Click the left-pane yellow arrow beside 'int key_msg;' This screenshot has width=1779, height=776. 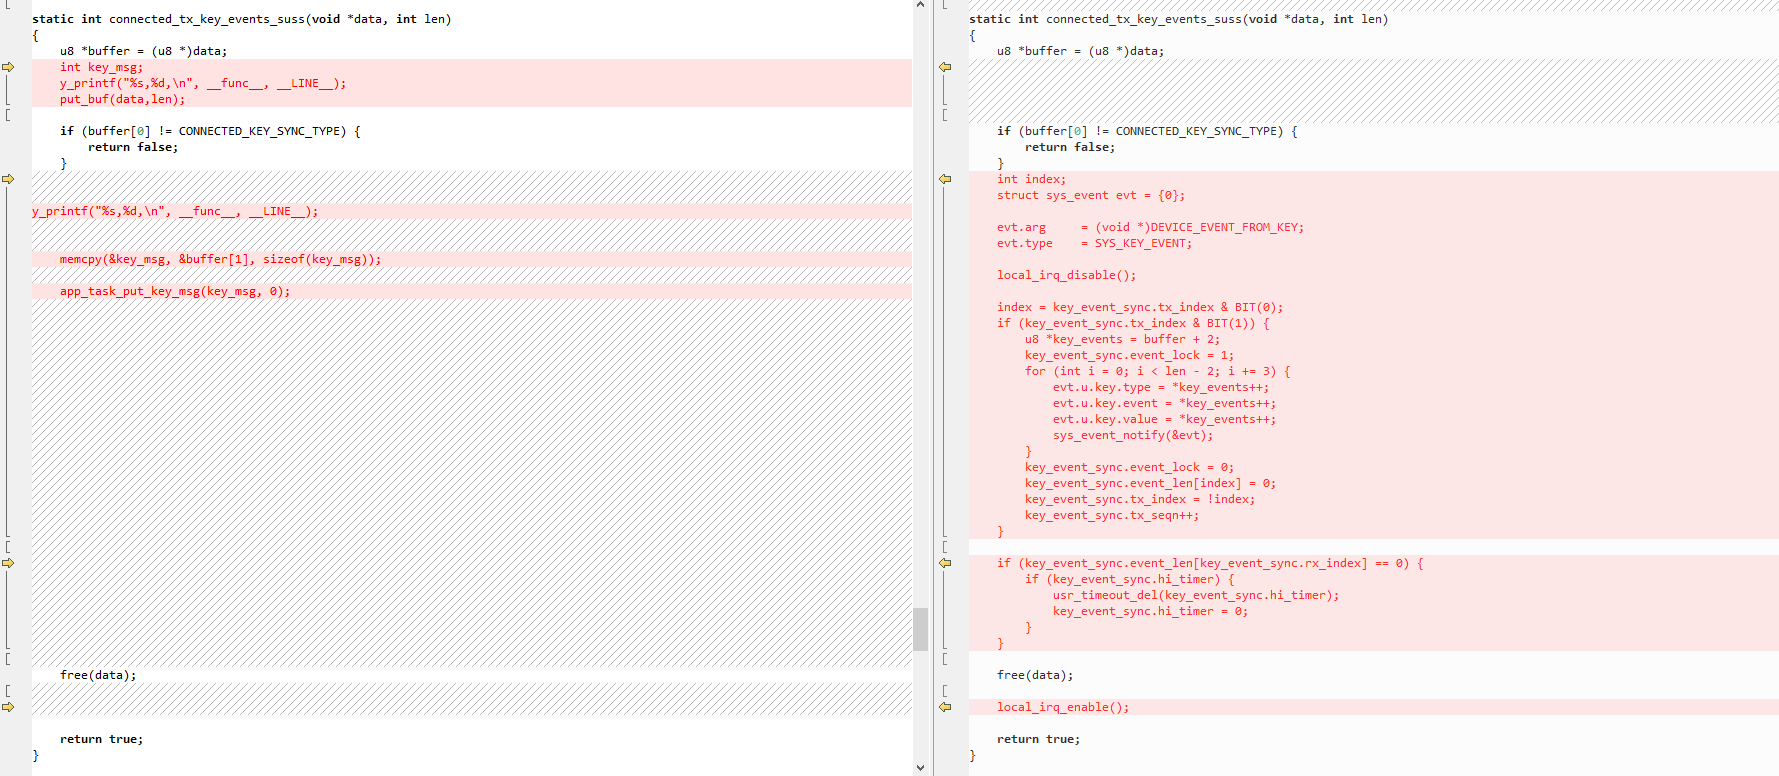[8, 67]
